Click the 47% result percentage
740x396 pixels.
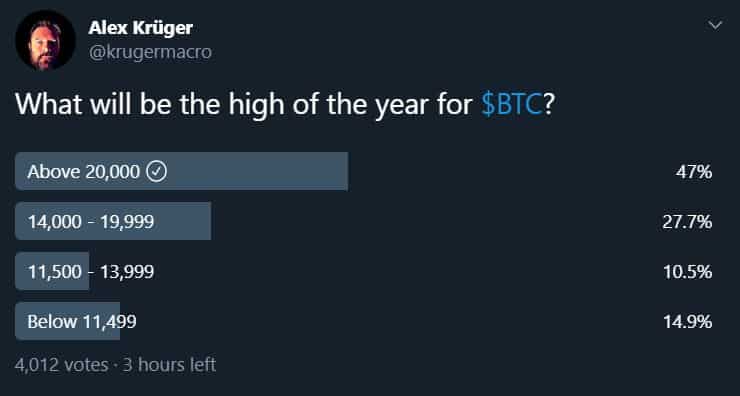(693, 172)
